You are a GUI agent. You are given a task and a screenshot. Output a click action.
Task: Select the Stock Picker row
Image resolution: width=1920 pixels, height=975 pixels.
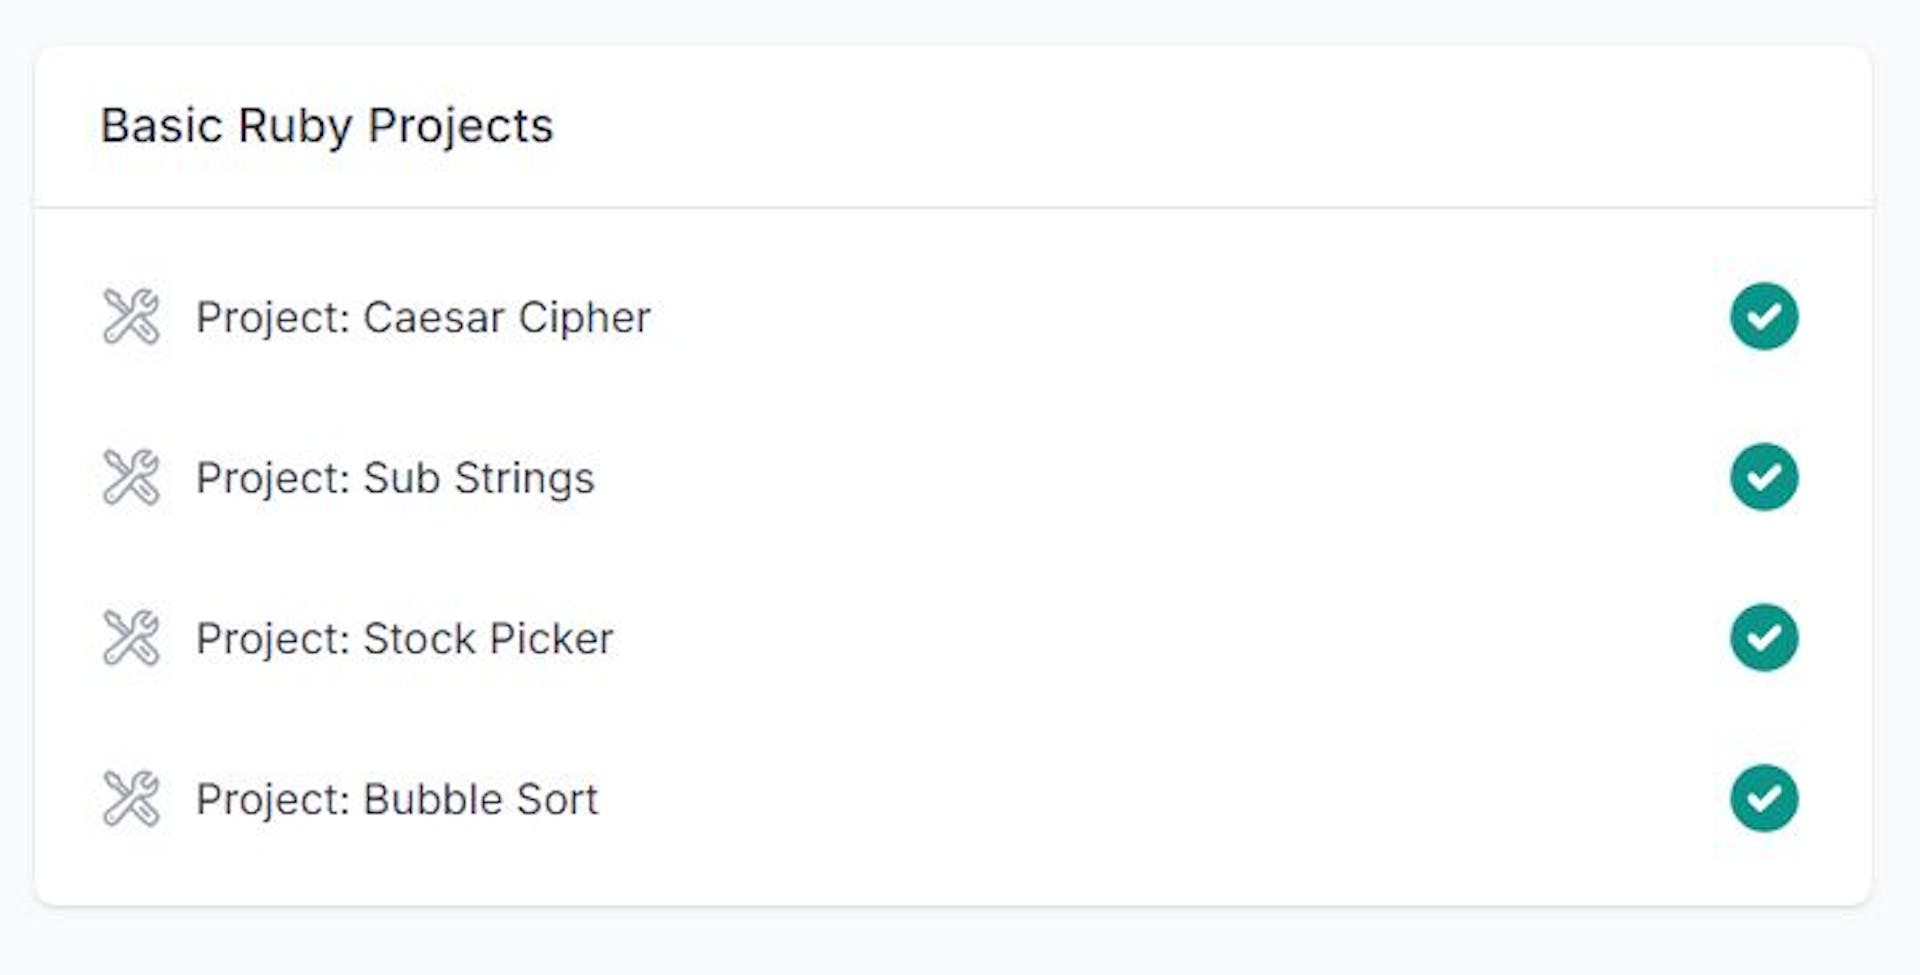click(x=900, y=637)
